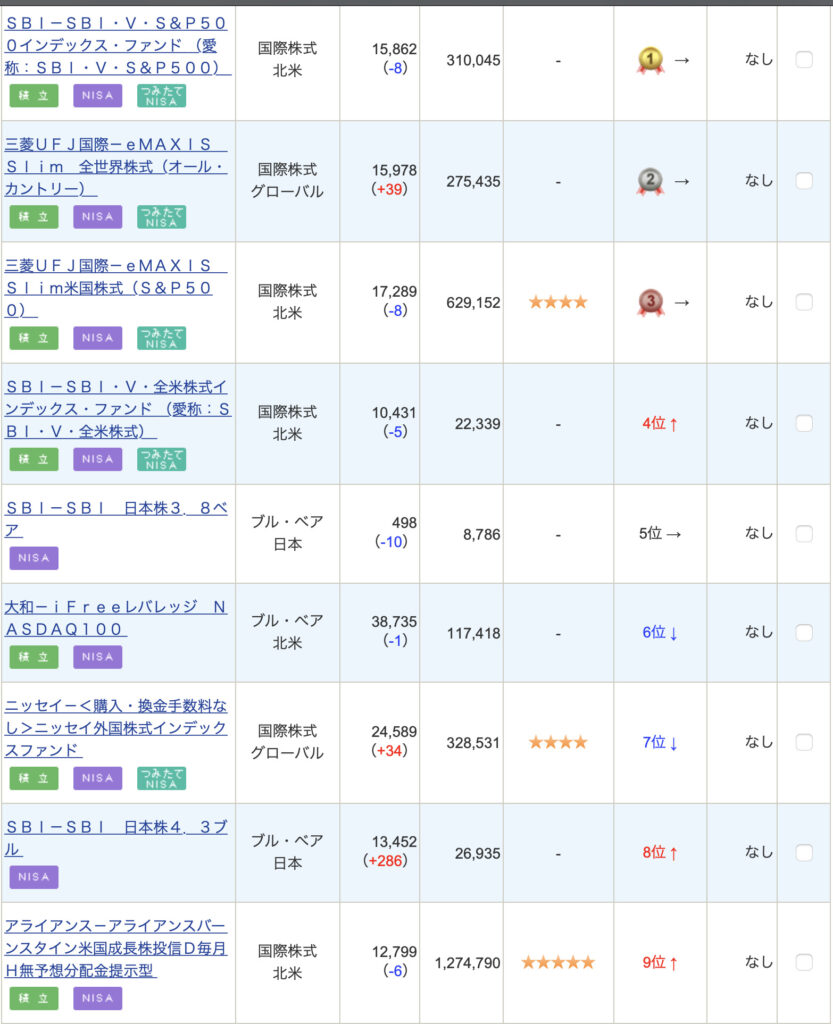Click NISA badge in オール・カントリー row
This screenshot has width=833, height=1024.
[x=97, y=217]
